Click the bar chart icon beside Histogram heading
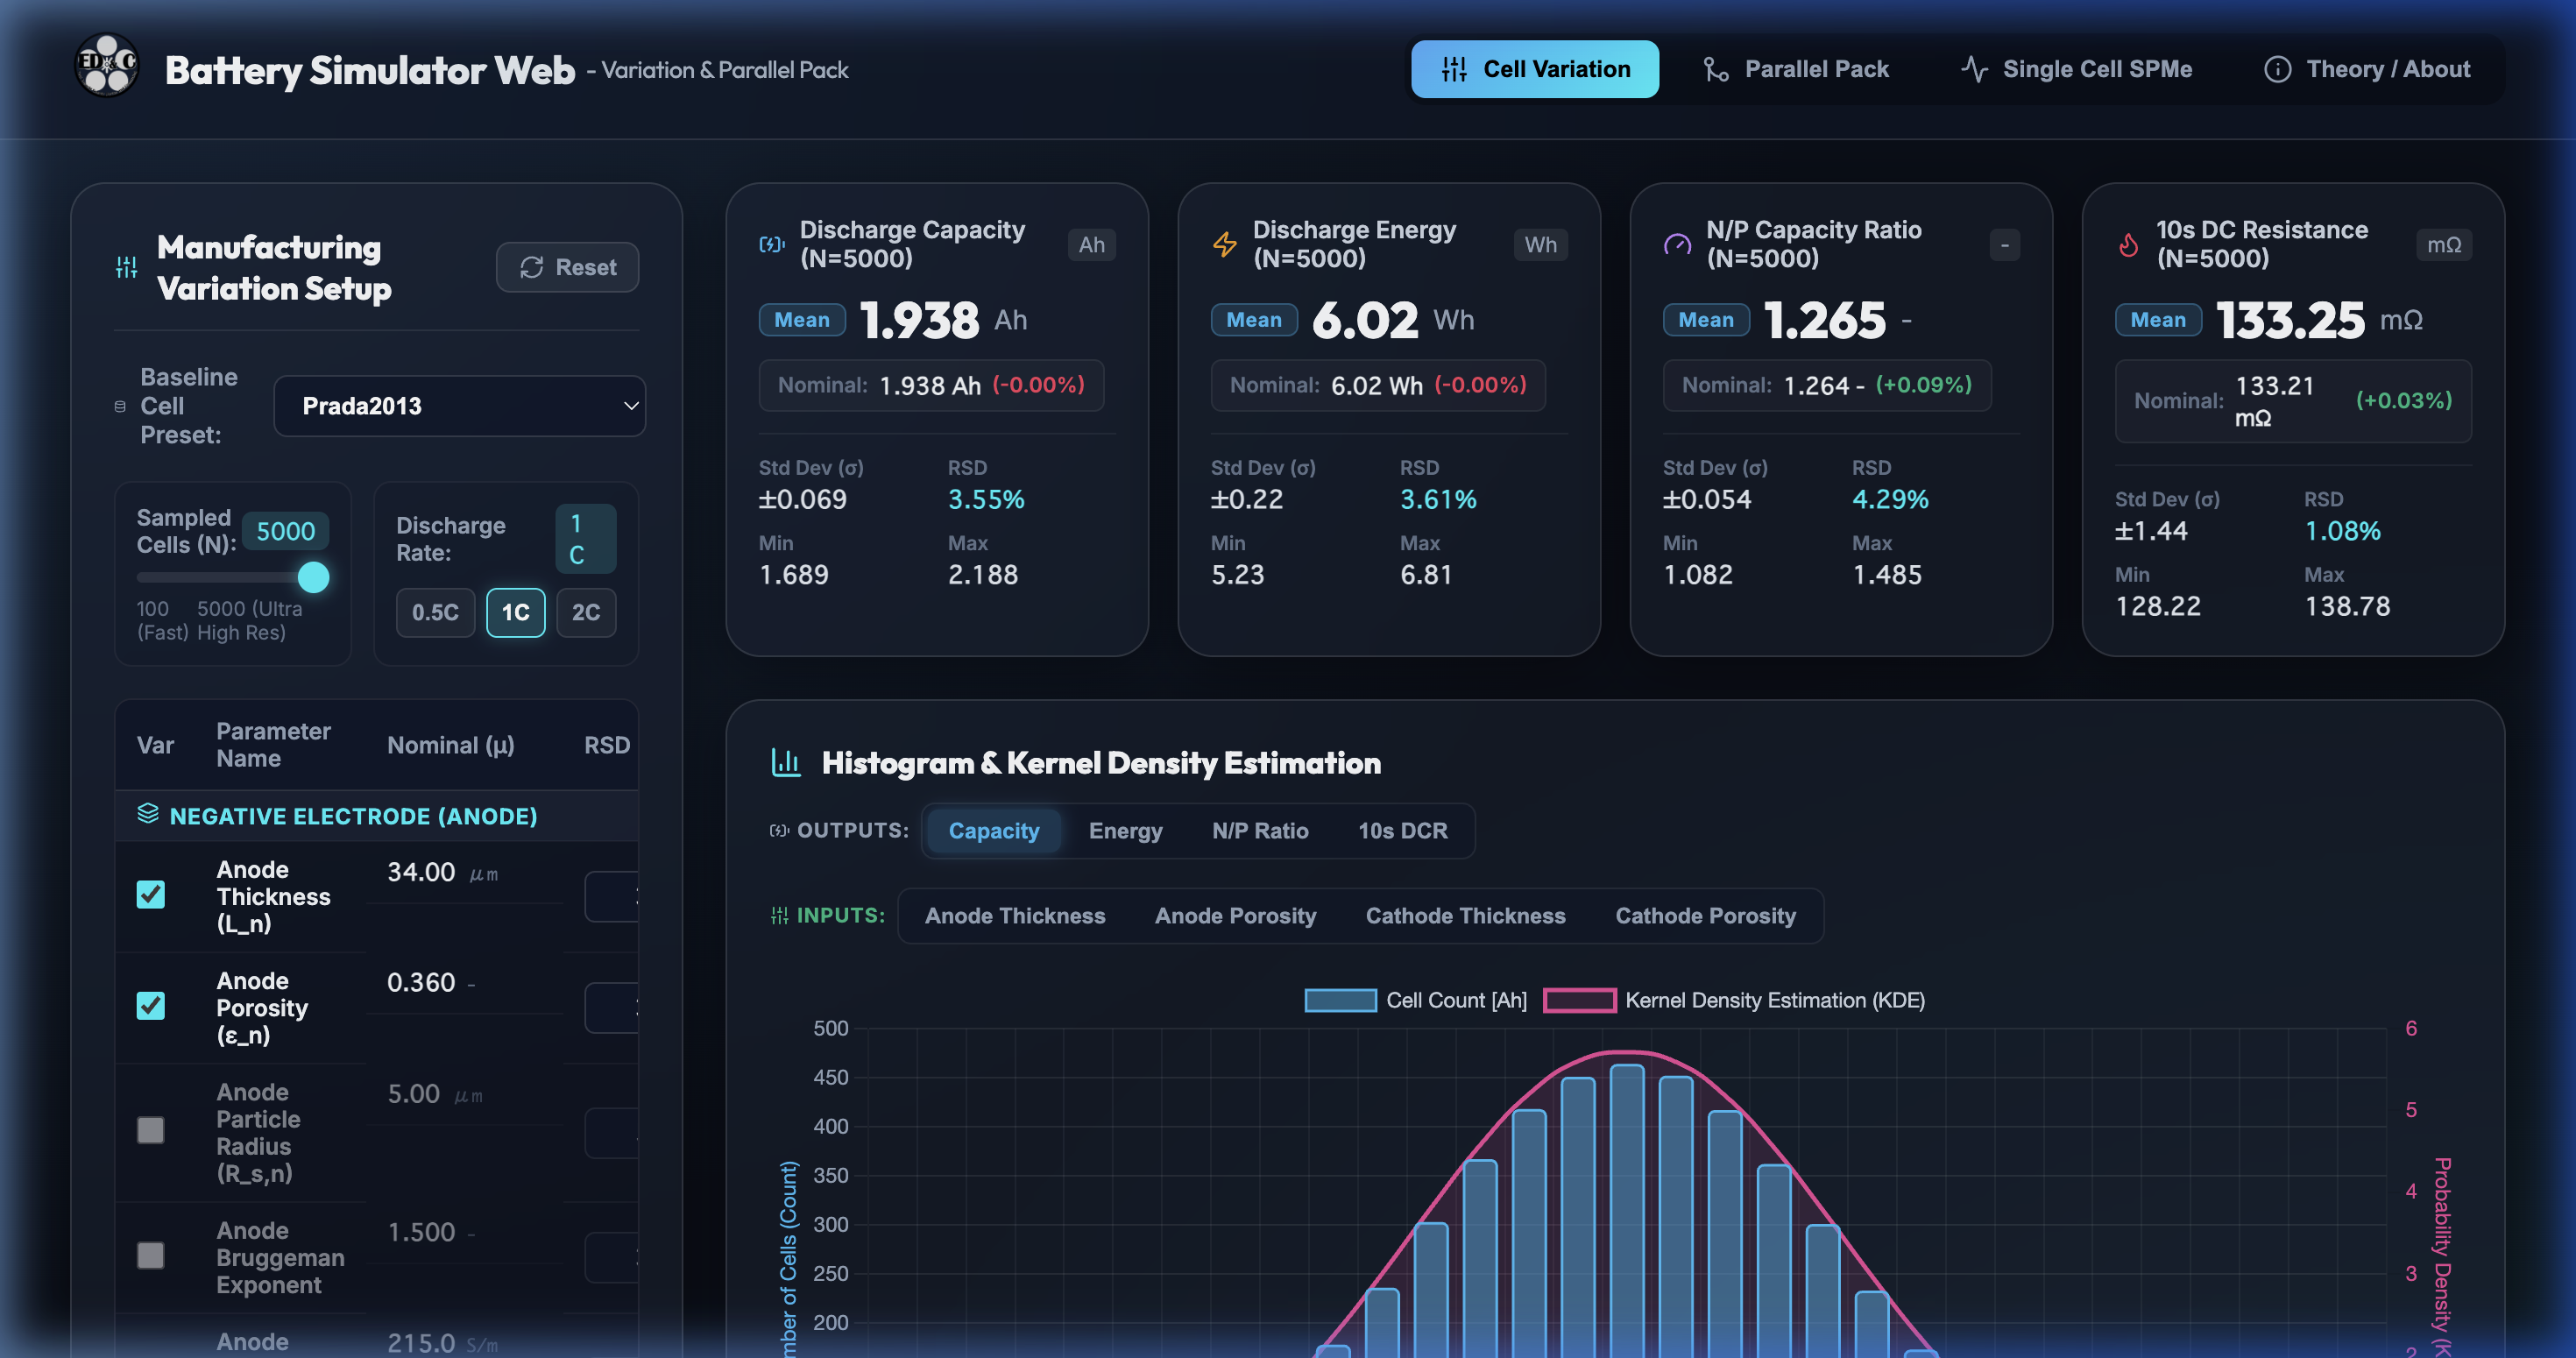Viewport: 2576px width, 1358px height. pyautogui.click(x=786, y=763)
